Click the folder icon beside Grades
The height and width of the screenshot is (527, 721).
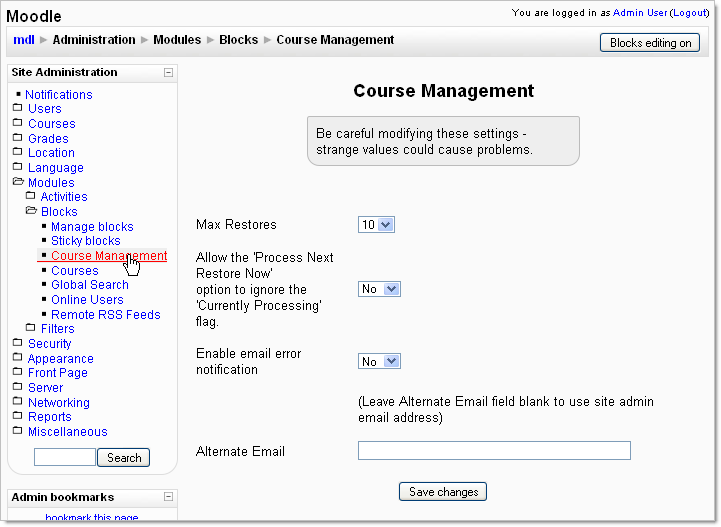[17, 137]
